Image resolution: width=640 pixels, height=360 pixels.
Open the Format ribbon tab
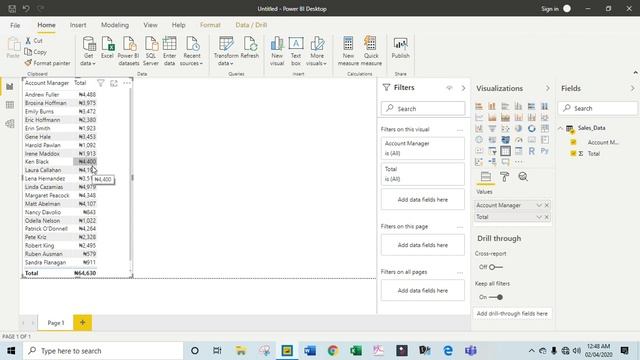click(x=210, y=25)
